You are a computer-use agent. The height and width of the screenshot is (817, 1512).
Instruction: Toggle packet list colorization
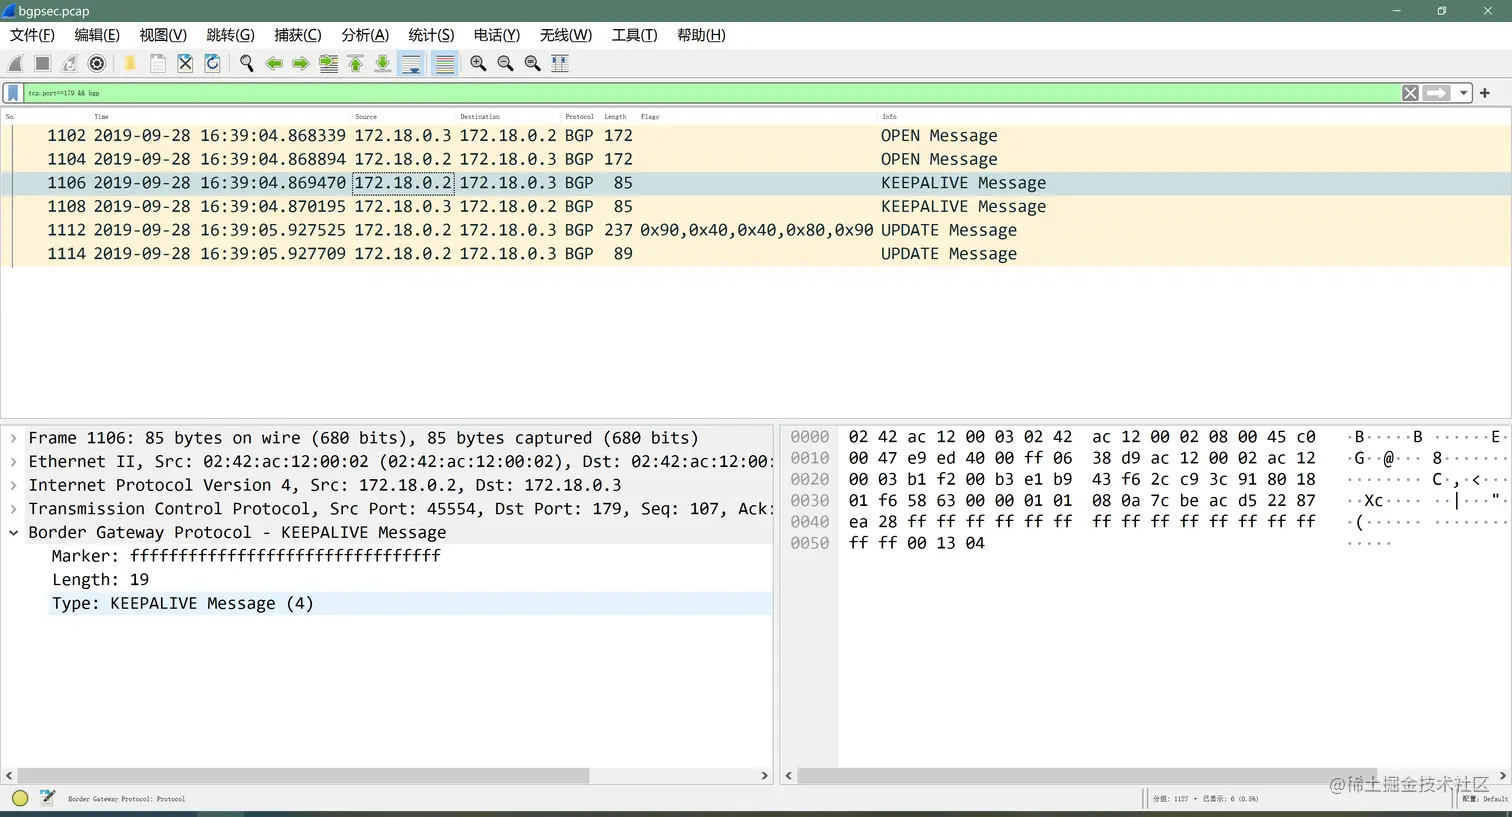pos(445,63)
